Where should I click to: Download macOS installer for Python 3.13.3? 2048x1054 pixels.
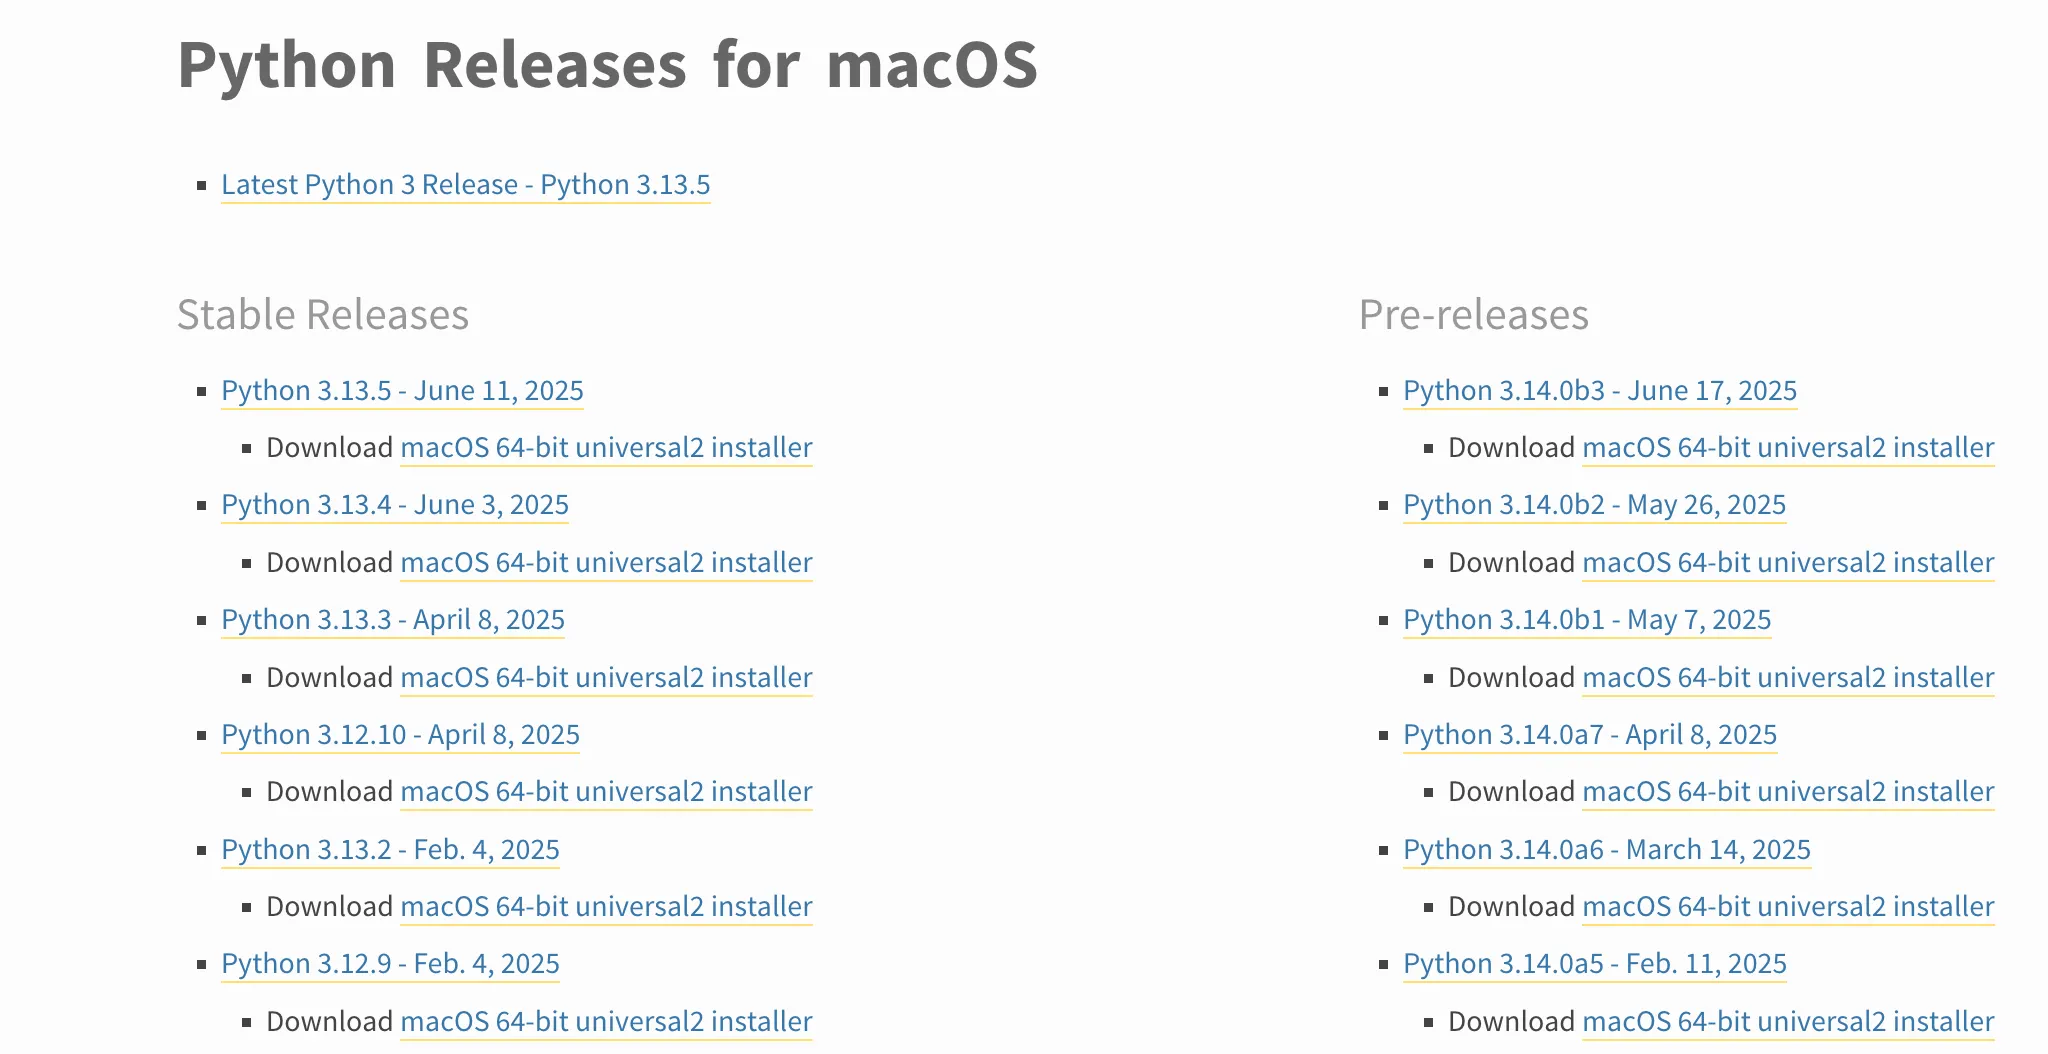pos(607,677)
